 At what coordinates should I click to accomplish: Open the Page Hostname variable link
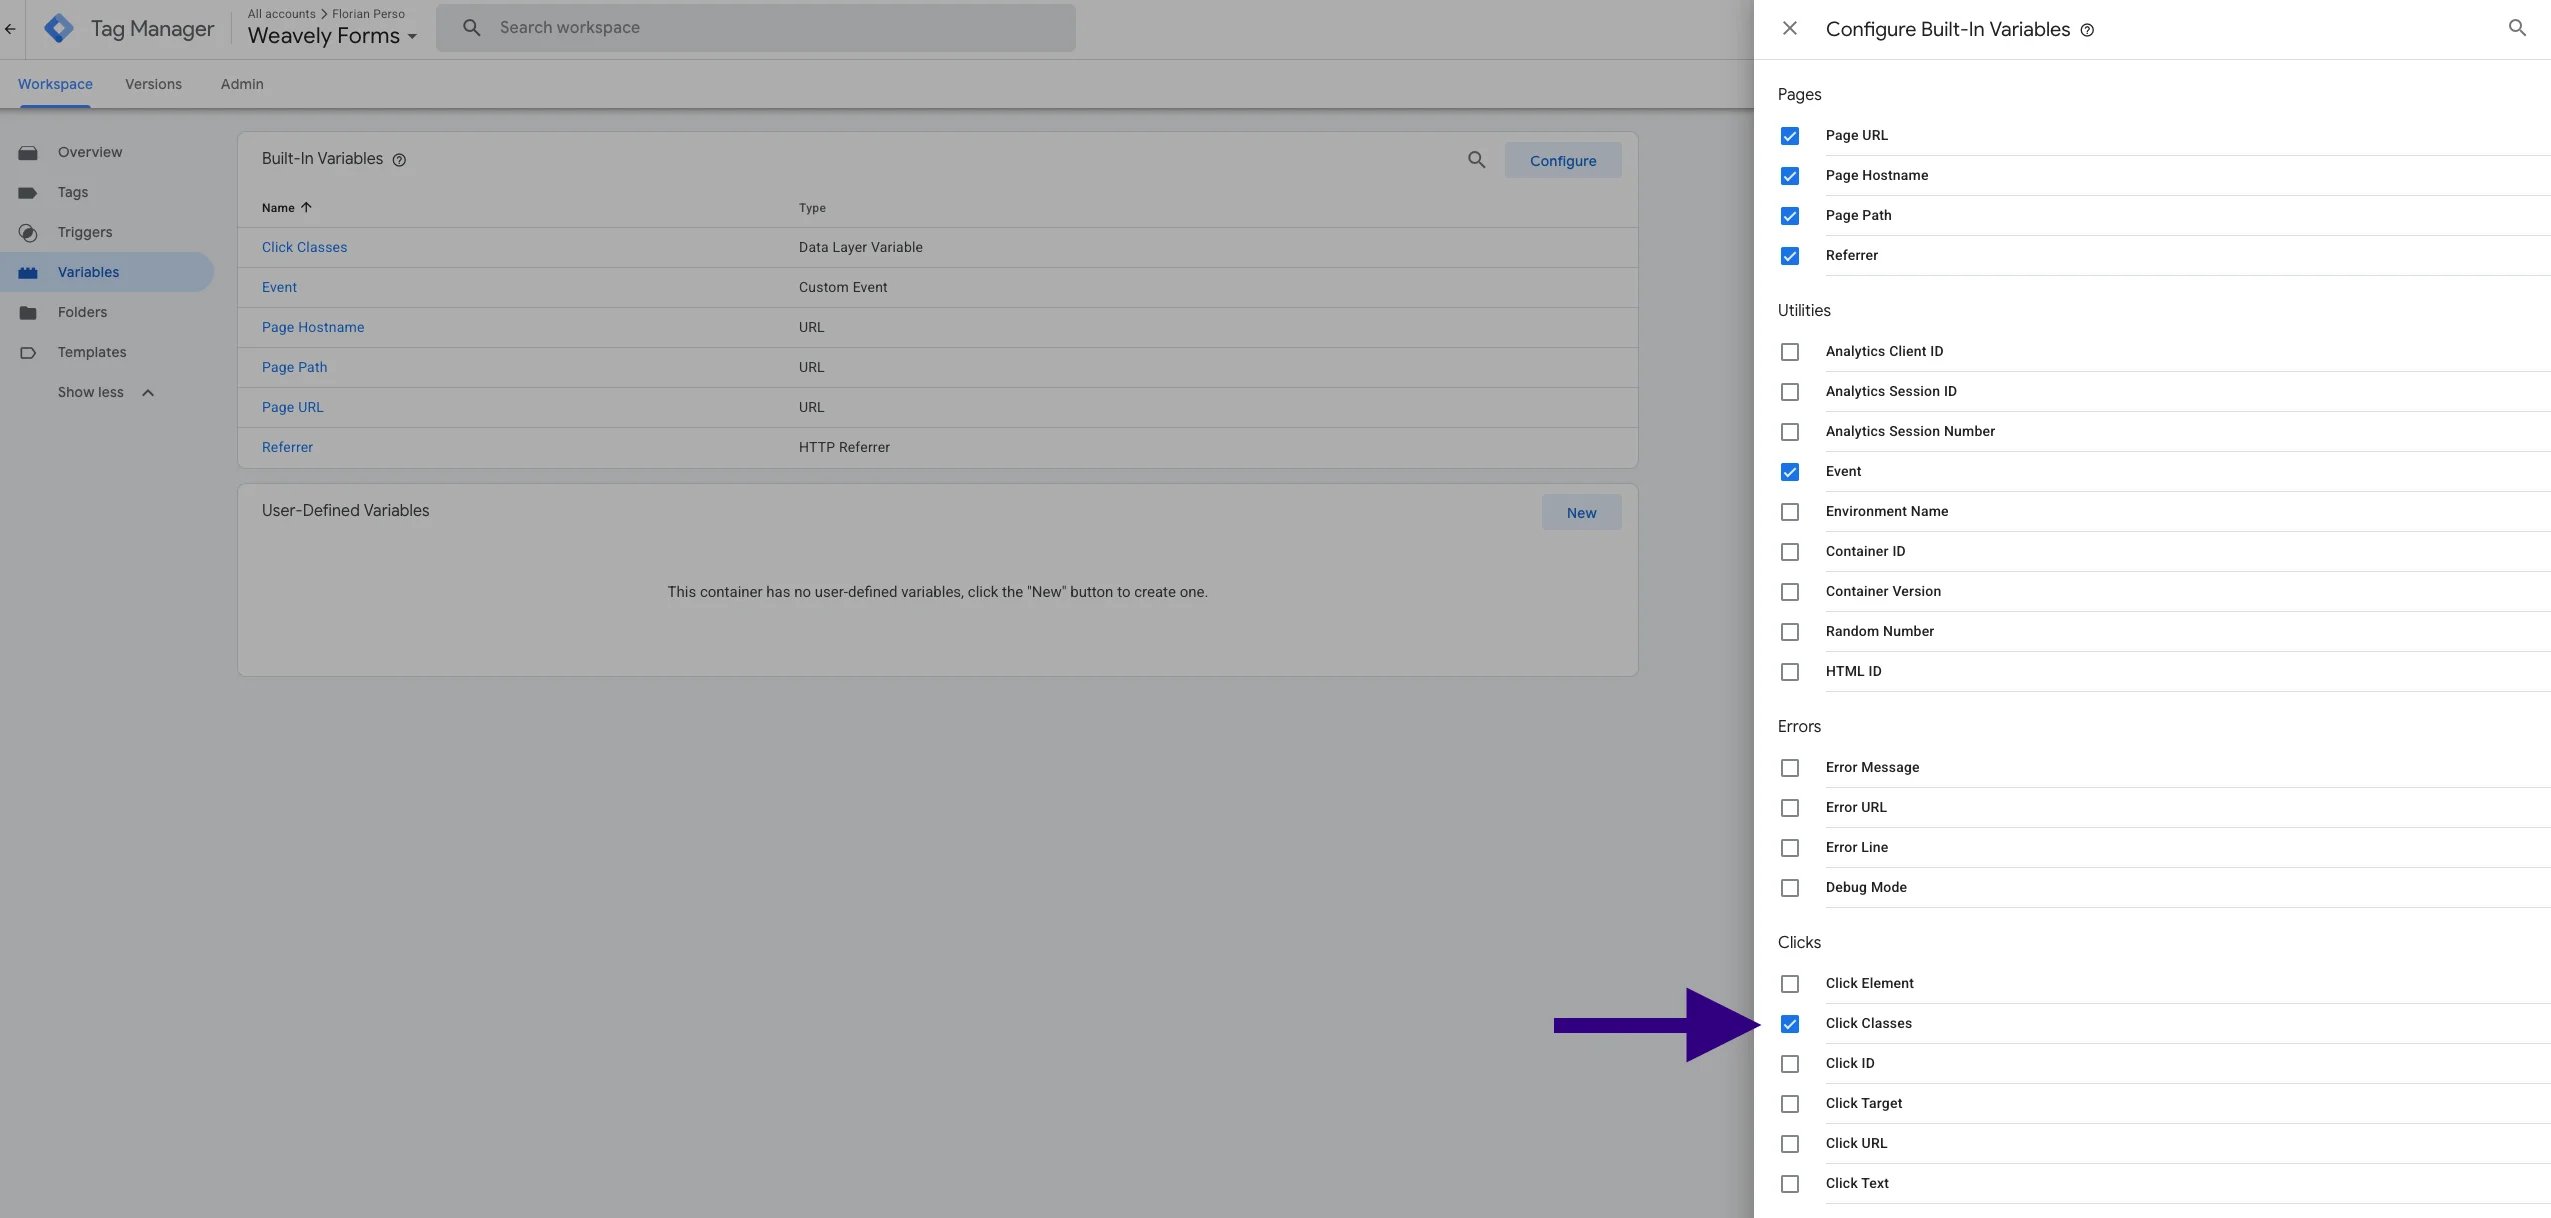[313, 327]
